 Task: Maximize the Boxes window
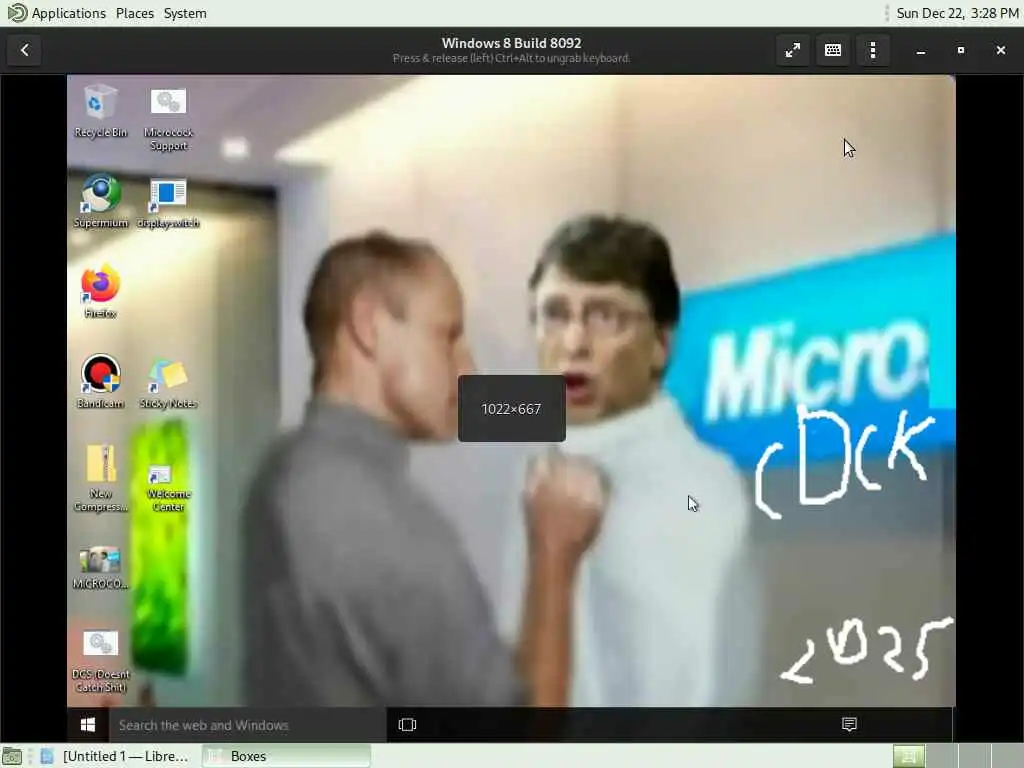[961, 50]
